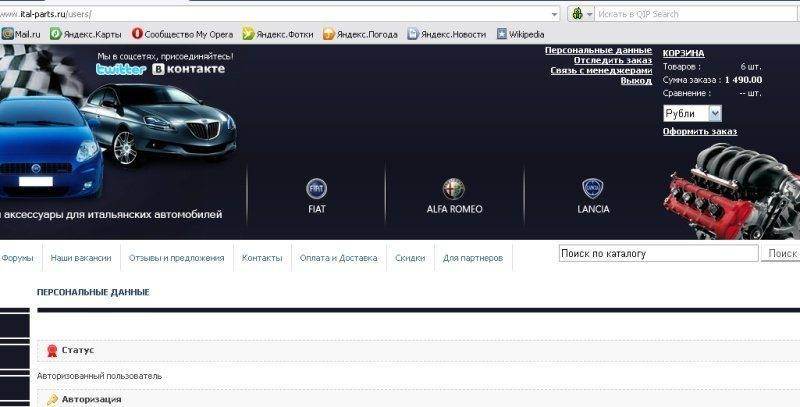The height and width of the screenshot is (407, 800).
Task: Click the Отследить заказ link
Action: (598, 60)
